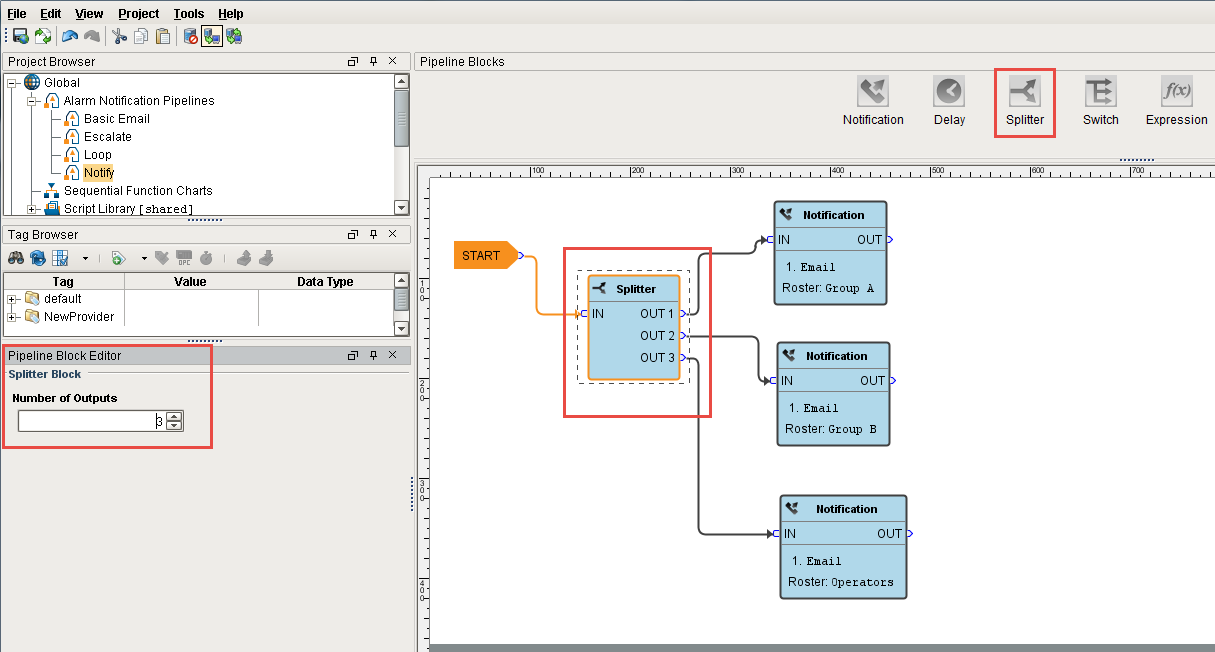Open the Tools menu
This screenshot has height=652, width=1215.
pos(189,13)
